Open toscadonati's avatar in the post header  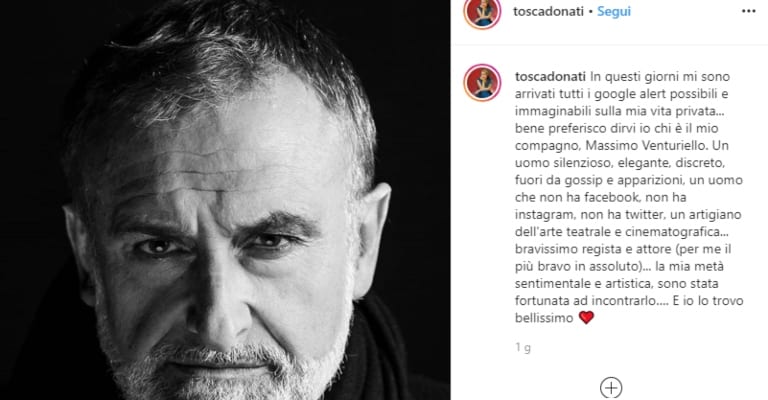click(x=482, y=12)
